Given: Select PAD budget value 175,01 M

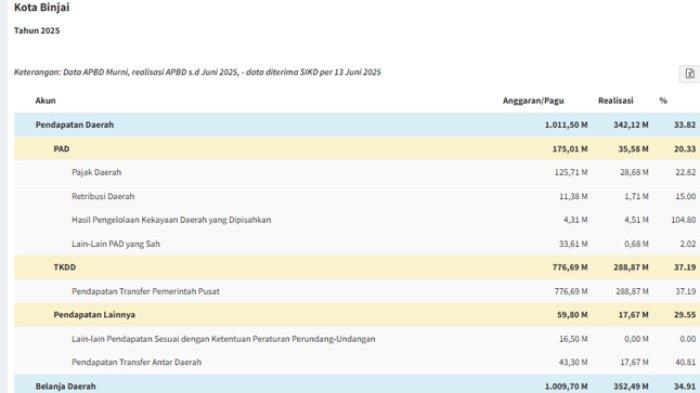Looking at the screenshot, I should (x=570, y=149).
